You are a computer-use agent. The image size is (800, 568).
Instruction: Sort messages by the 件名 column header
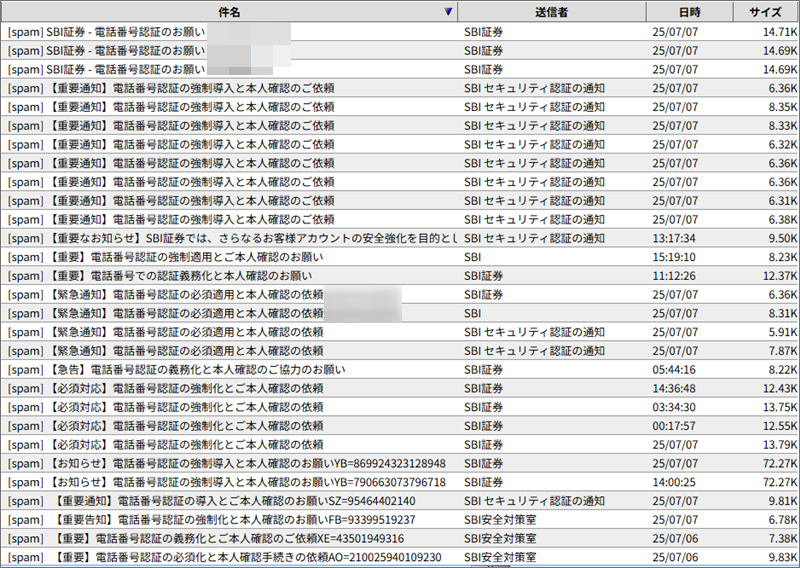pos(229,12)
